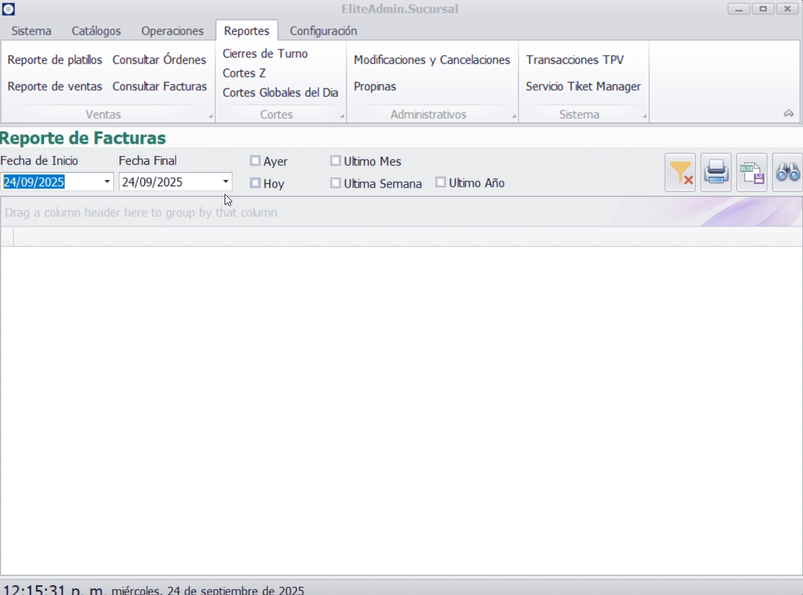Click the group-by column header panel

pyautogui.click(x=300, y=212)
